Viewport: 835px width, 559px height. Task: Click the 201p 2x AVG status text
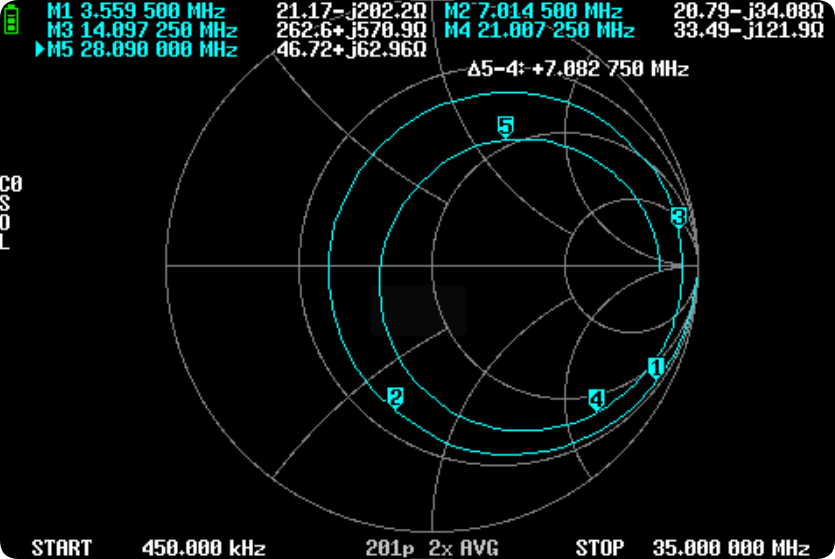432,548
